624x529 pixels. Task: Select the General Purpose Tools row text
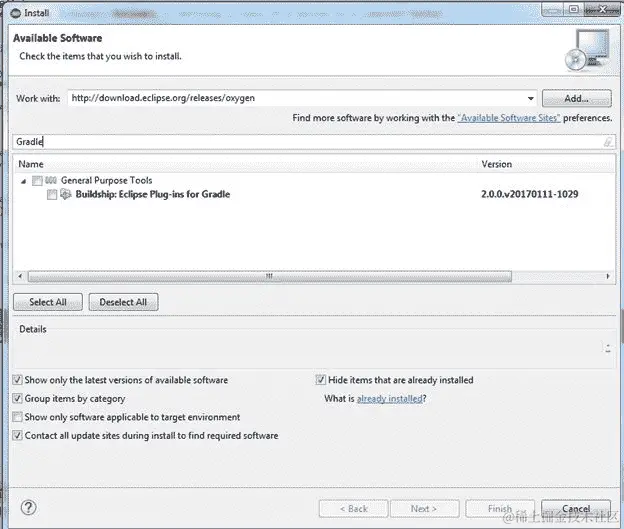point(106,180)
